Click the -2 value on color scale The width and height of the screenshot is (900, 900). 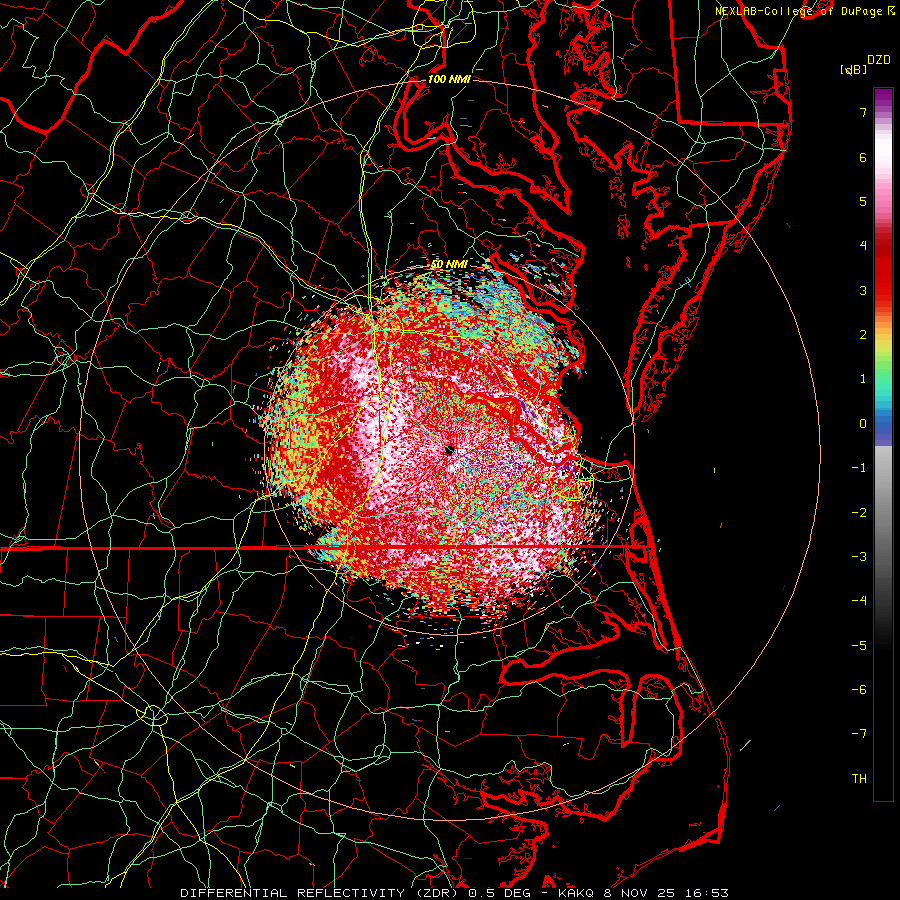[x=859, y=513]
